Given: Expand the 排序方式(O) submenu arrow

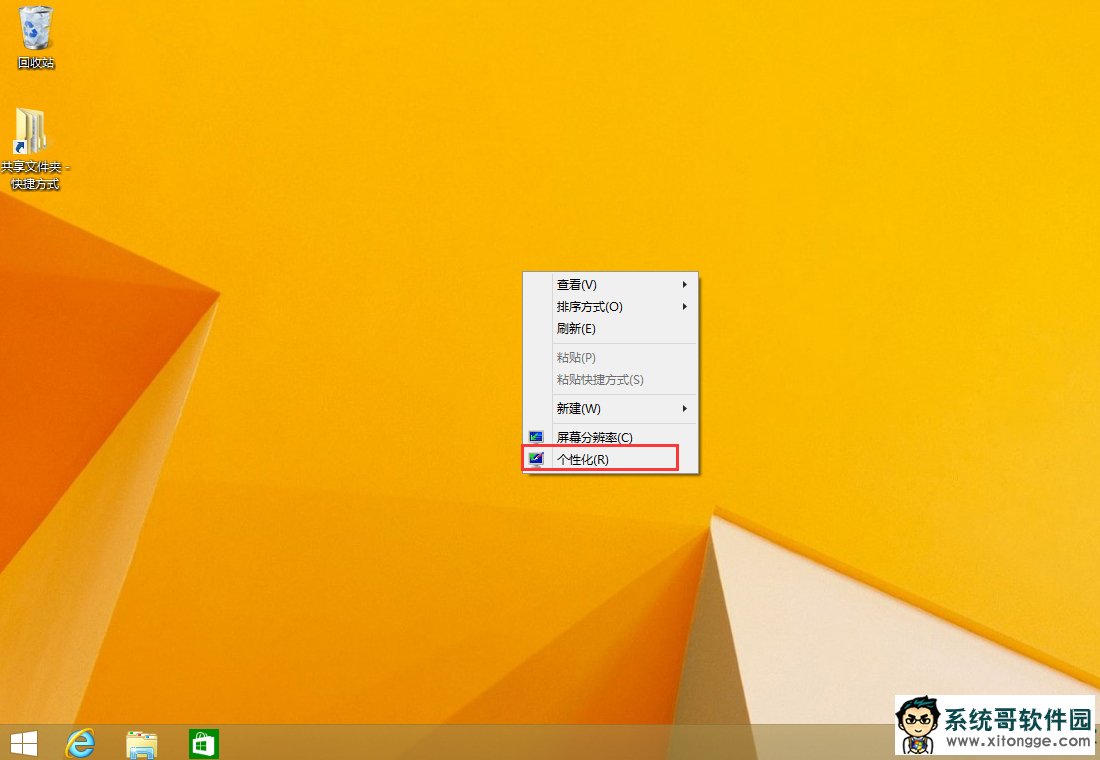Looking at the screenshot, I should click(685, 307).
